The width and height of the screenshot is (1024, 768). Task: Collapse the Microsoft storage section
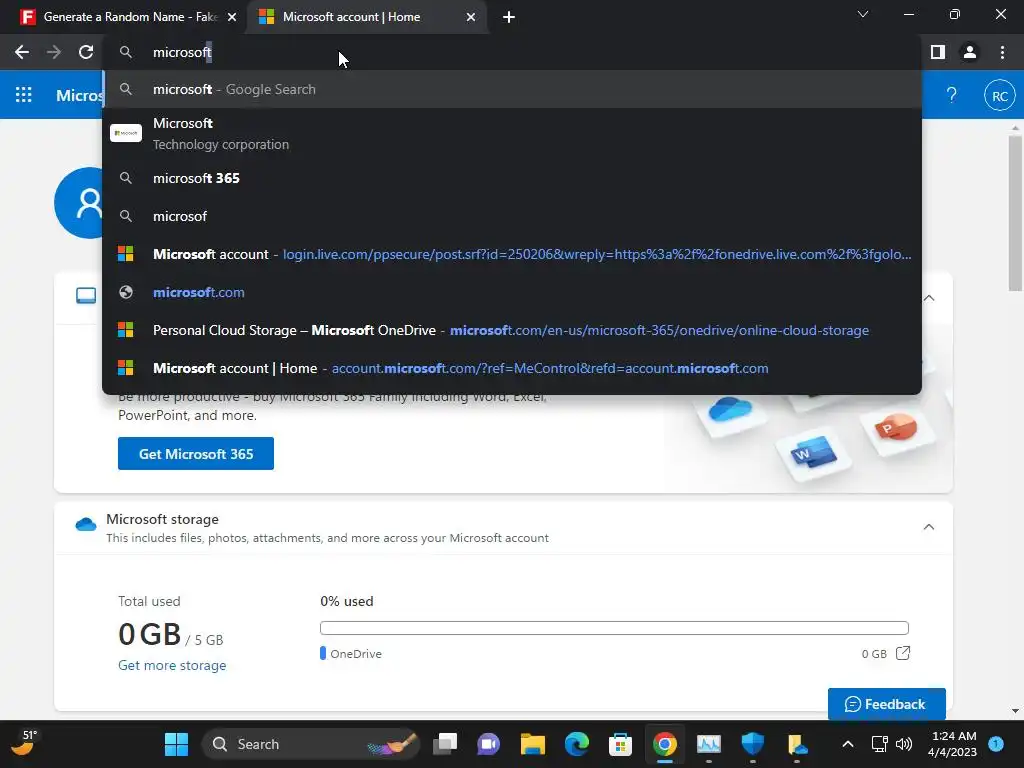click(929, 526)
